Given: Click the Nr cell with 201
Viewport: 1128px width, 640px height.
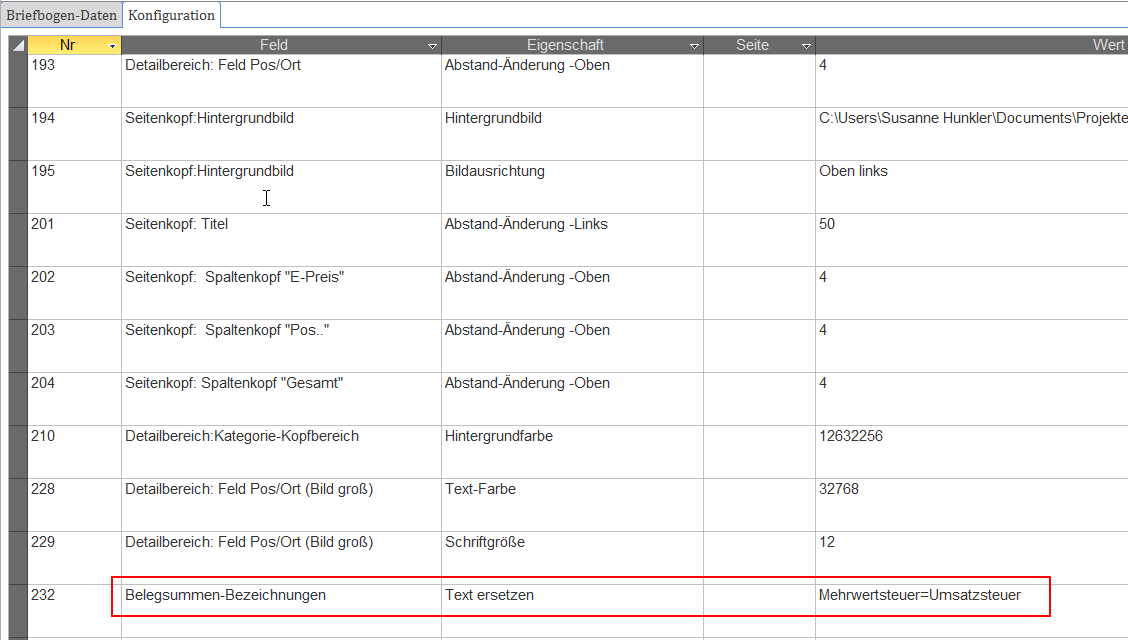Looking at the screenshot, I should point(44,224).
